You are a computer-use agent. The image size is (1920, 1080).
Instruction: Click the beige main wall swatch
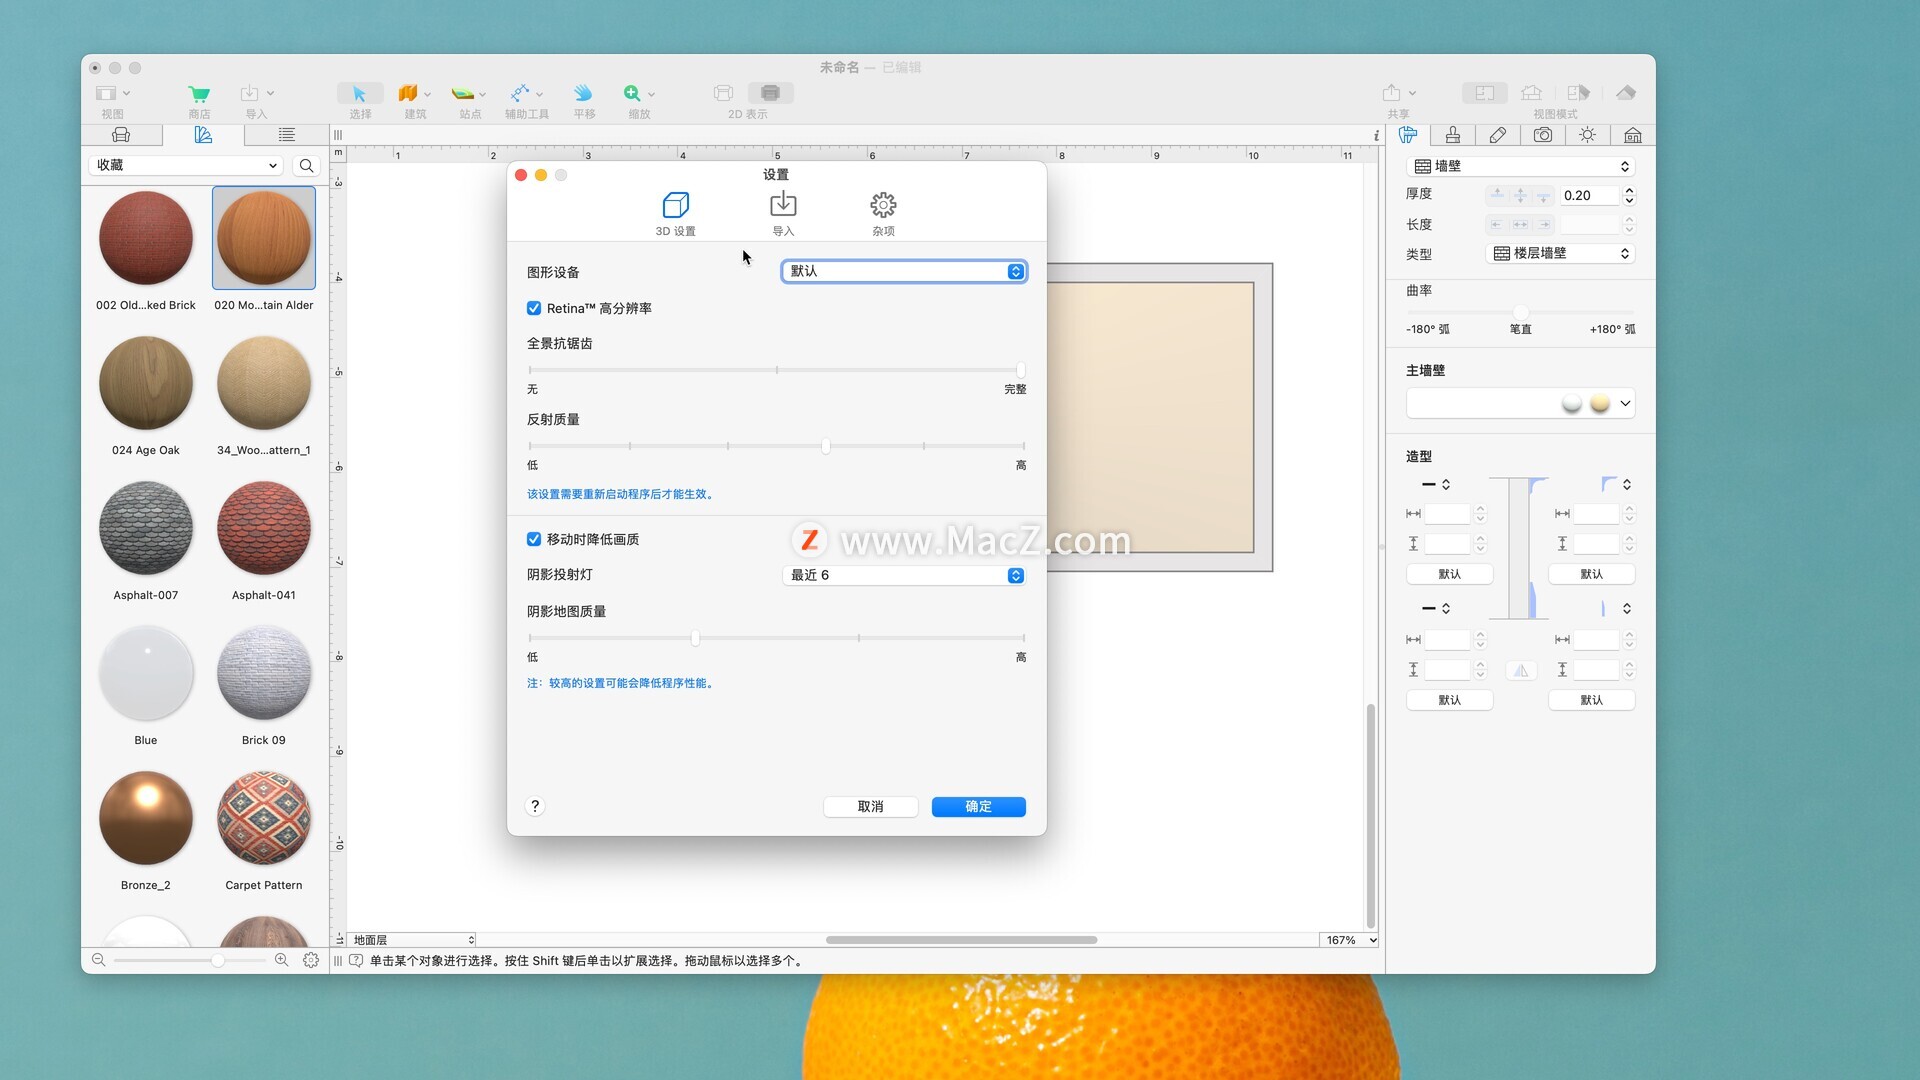pos(1600,403)
